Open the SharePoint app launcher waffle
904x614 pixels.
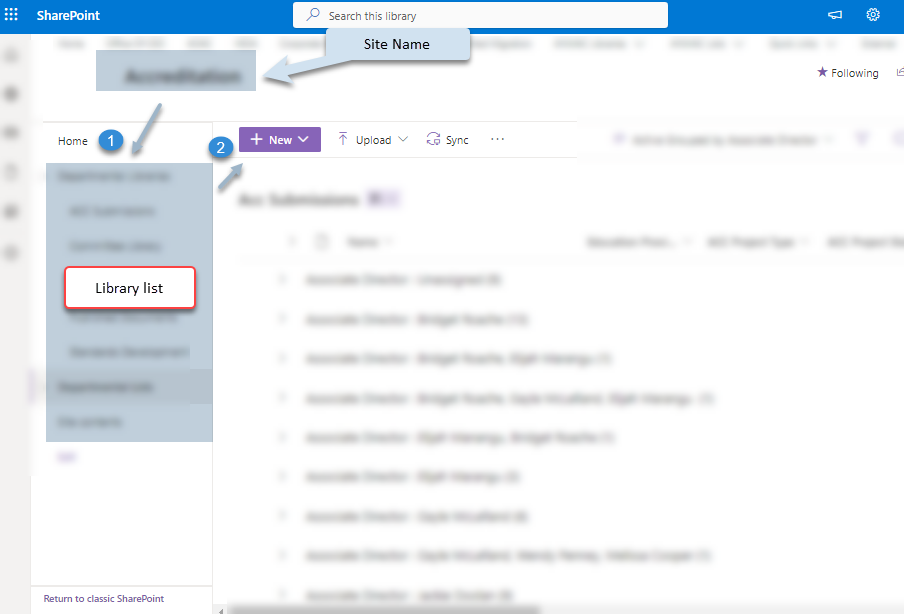point(12,15)
